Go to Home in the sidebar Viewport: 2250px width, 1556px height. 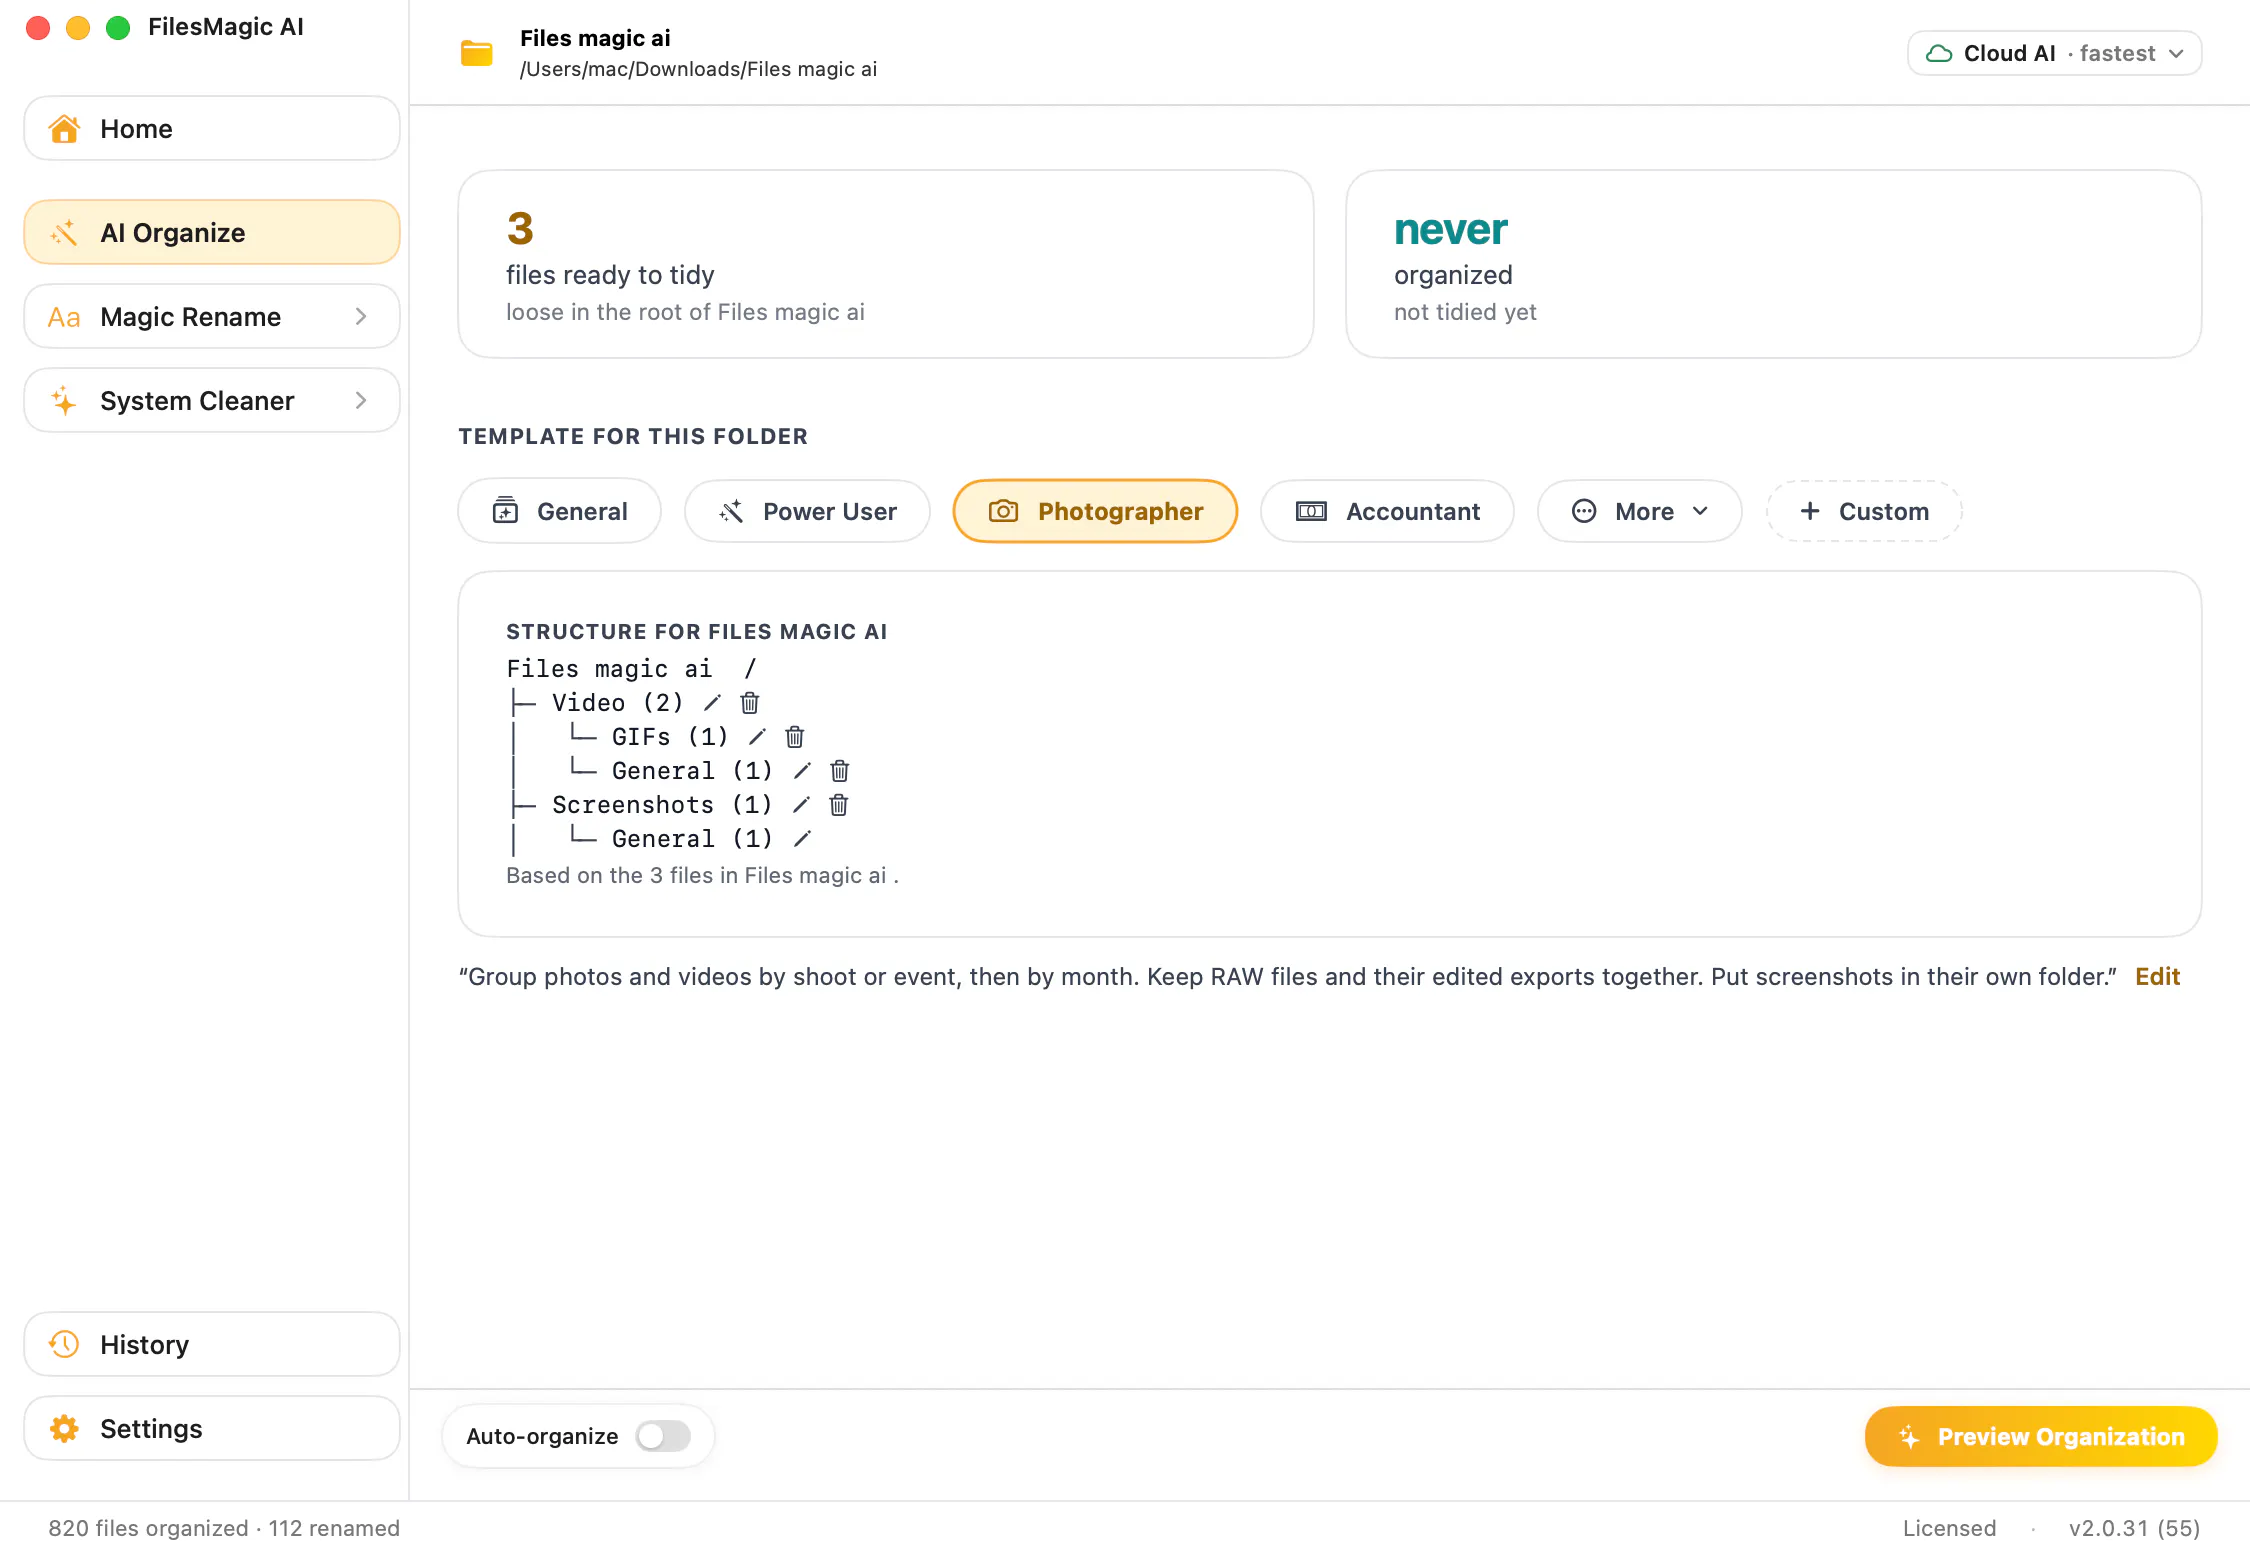[212, 128]
